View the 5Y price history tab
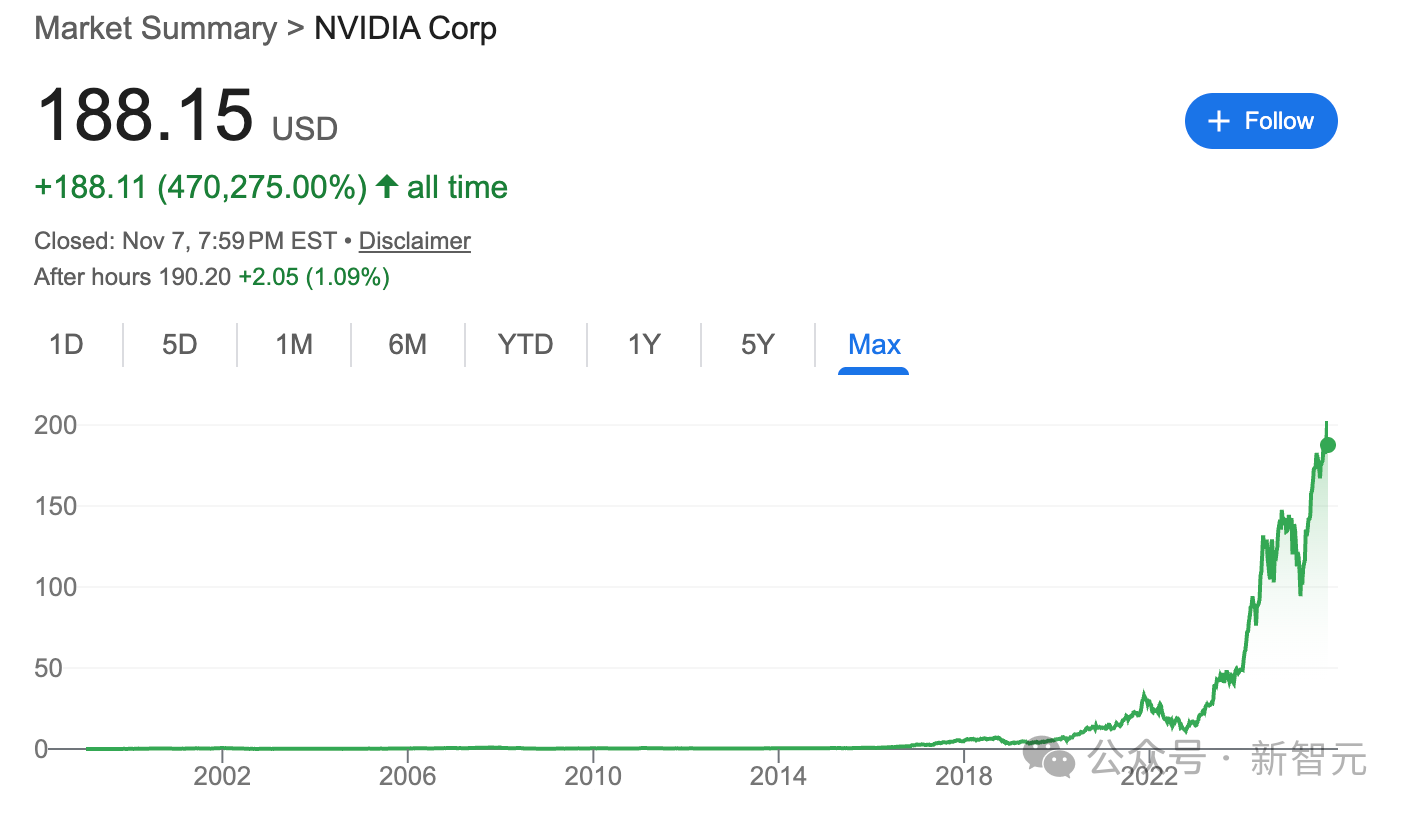1412x814 pixels. (758, 345)
